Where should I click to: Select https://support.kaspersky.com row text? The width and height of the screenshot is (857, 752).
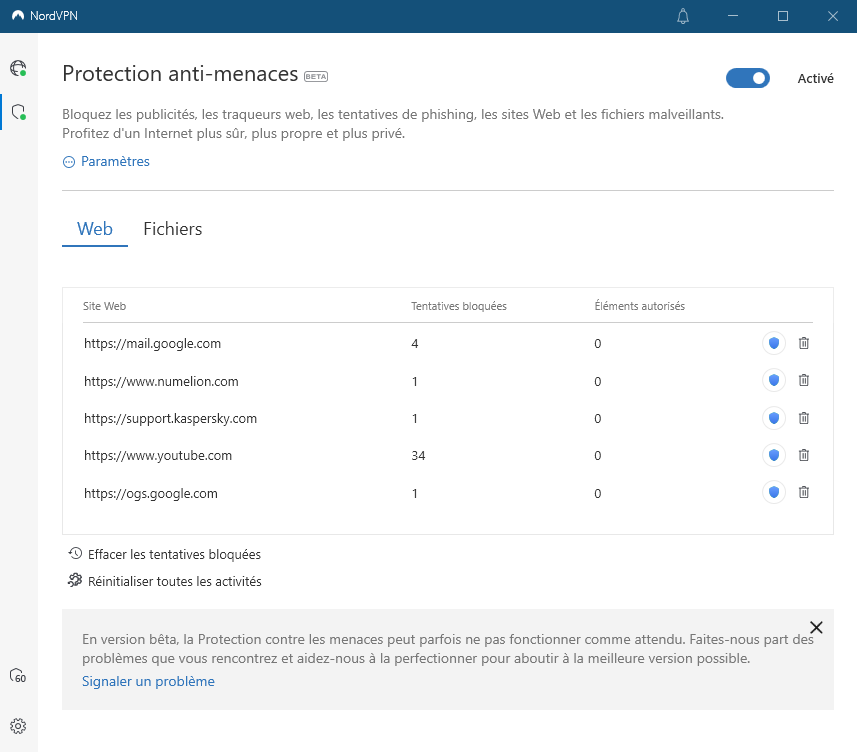point(171,419)
